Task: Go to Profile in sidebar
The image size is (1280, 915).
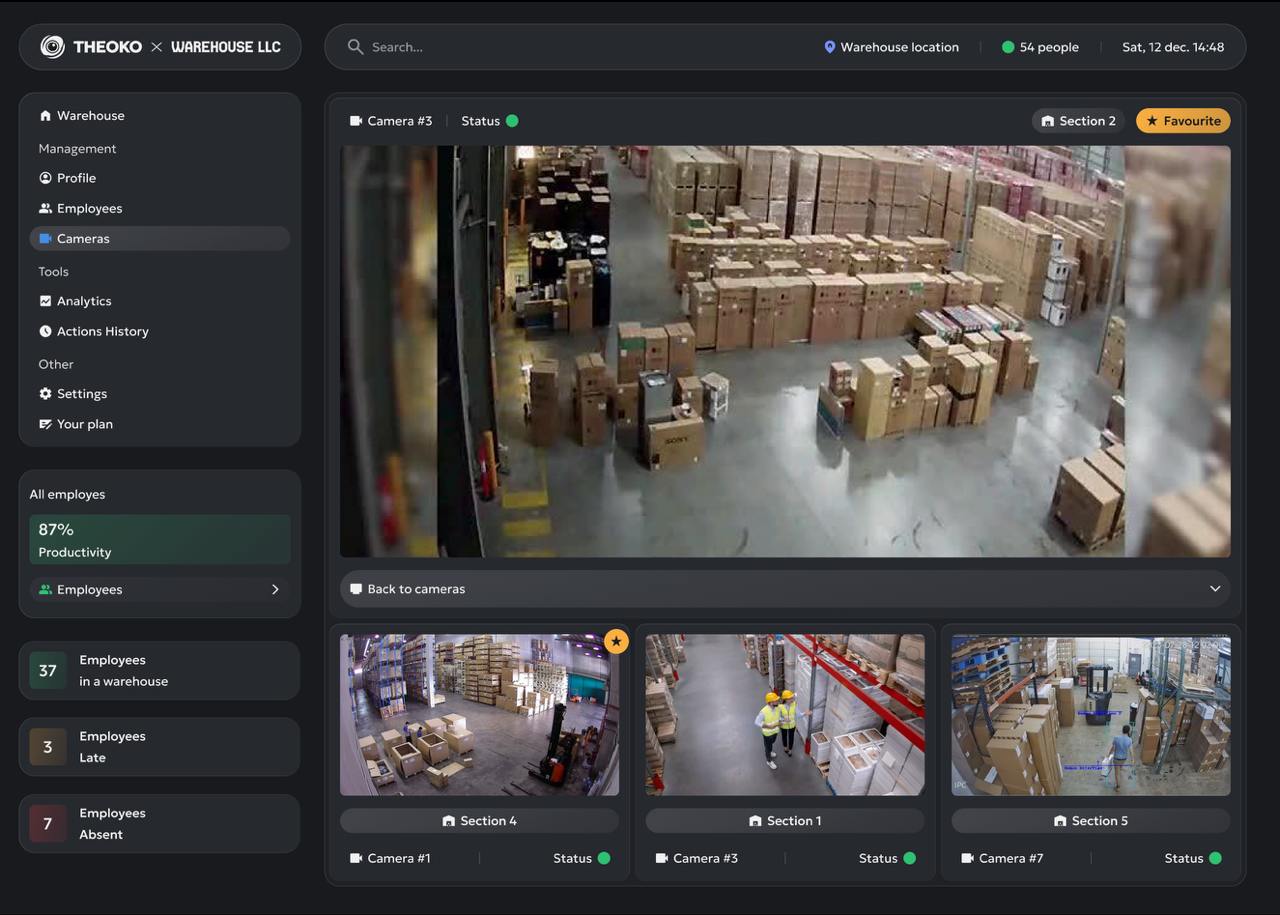Action: pos(160,178)
